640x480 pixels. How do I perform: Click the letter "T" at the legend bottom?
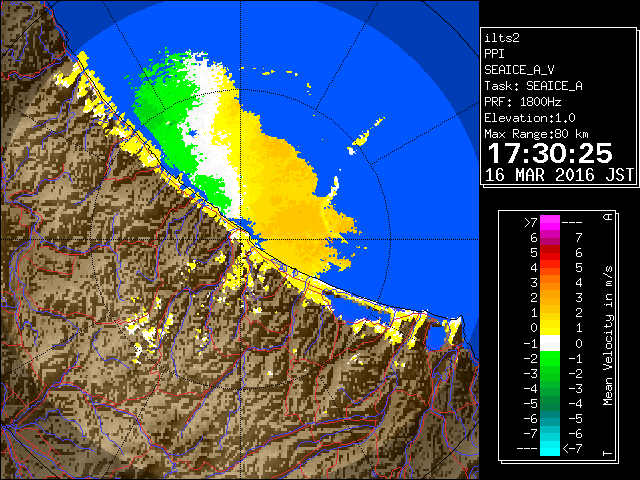click(608, 453)
